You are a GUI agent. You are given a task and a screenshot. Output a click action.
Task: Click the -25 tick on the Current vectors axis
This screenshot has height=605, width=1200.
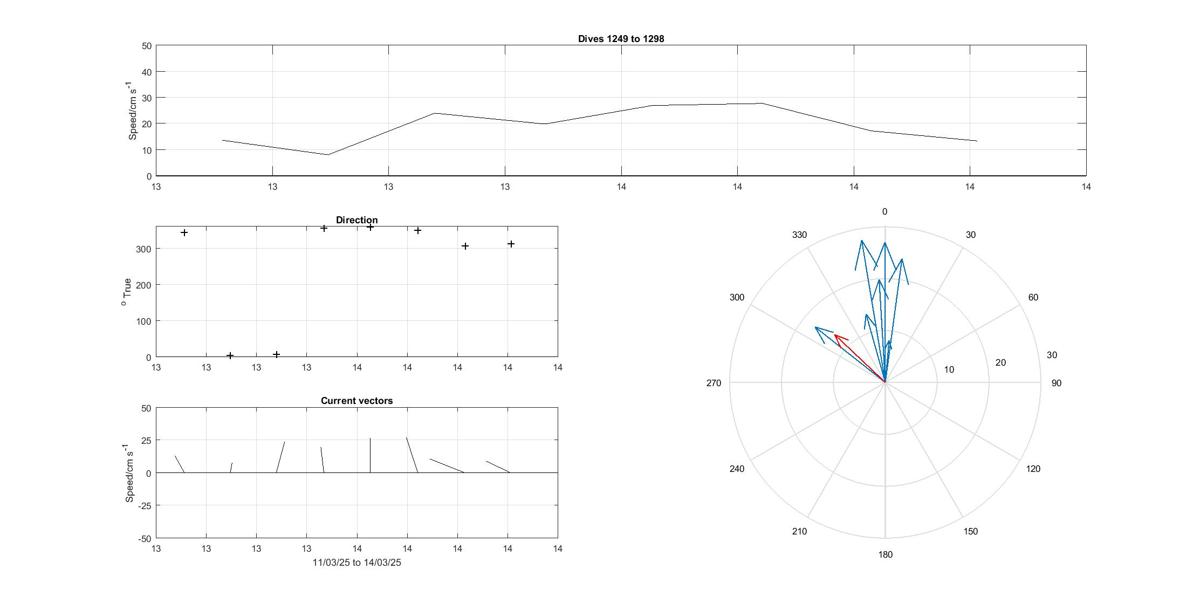coord(144,506)
